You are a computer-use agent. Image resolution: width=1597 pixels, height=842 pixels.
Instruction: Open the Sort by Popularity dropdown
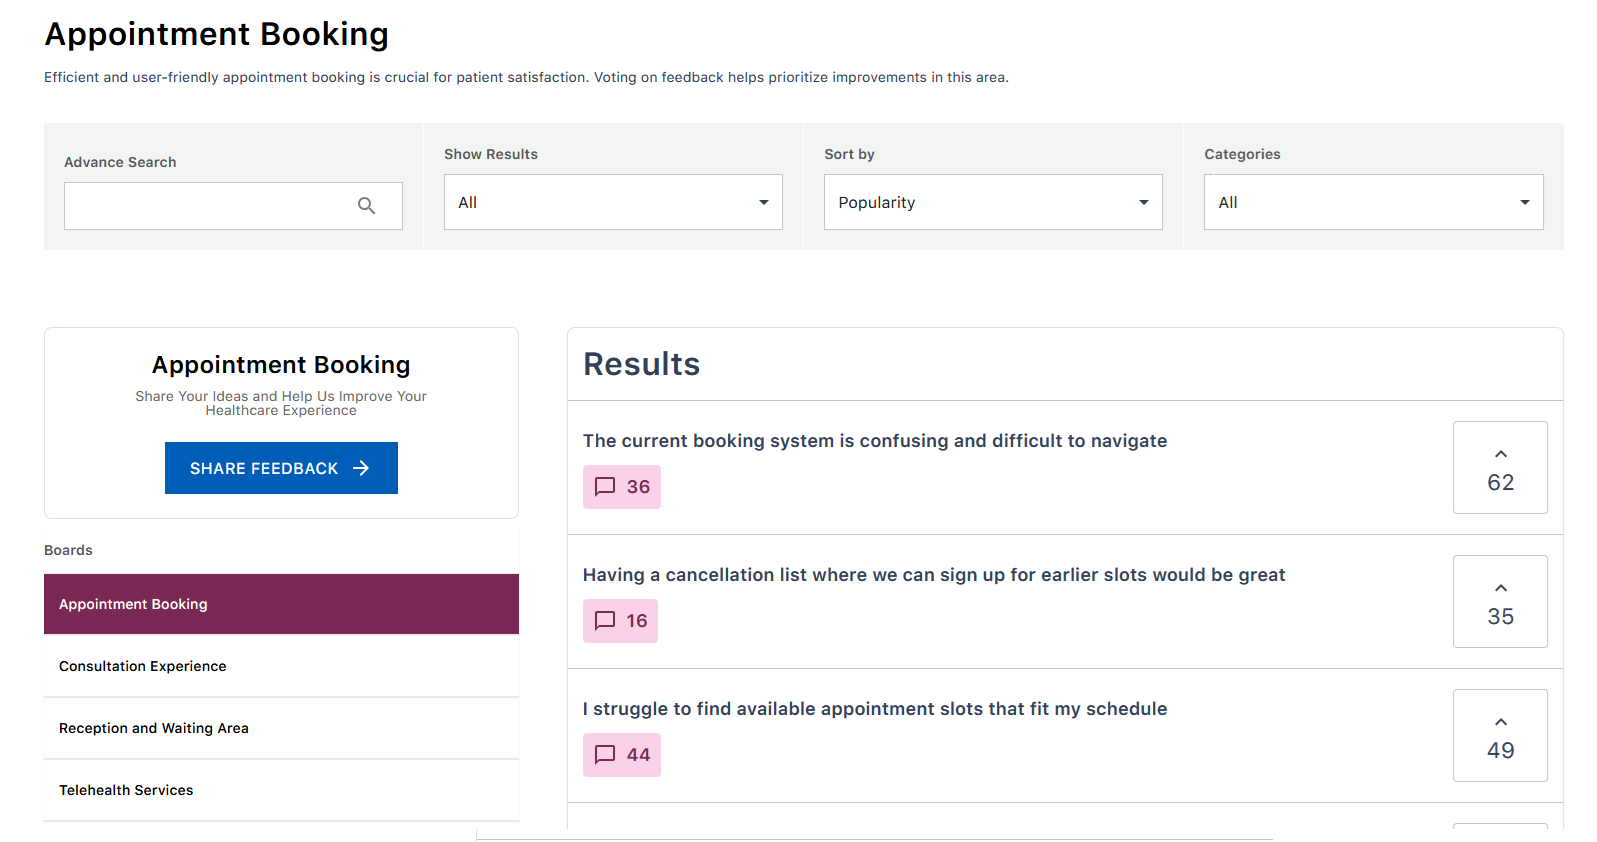(x=993, y=202)
